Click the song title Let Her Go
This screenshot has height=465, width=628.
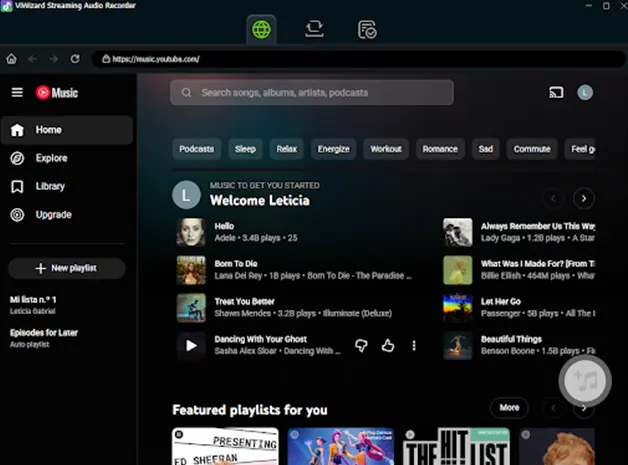[501, 301]
